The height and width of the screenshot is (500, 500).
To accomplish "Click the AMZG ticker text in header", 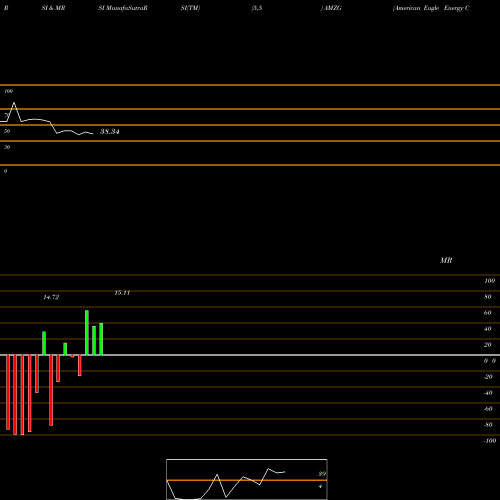I will pyautogui.click(x=332, y=8).
